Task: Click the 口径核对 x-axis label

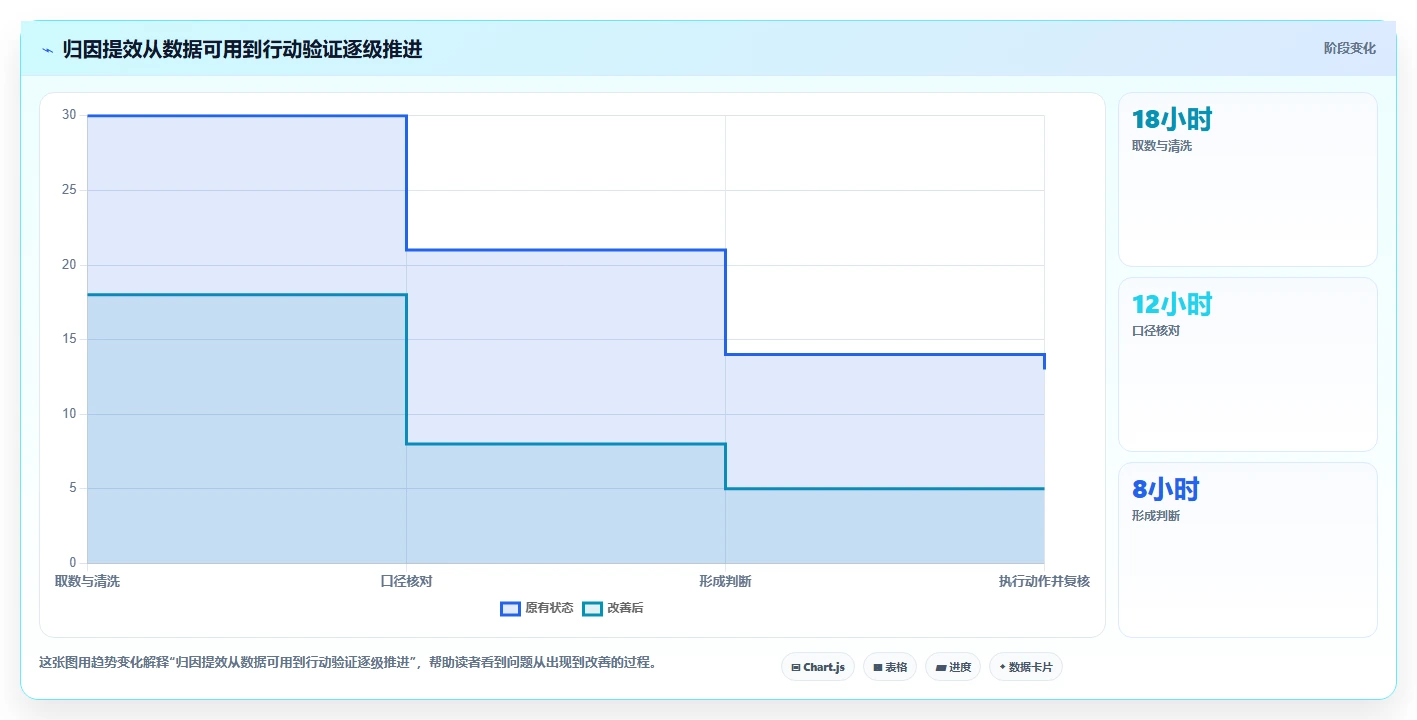Action: point(406,581)
